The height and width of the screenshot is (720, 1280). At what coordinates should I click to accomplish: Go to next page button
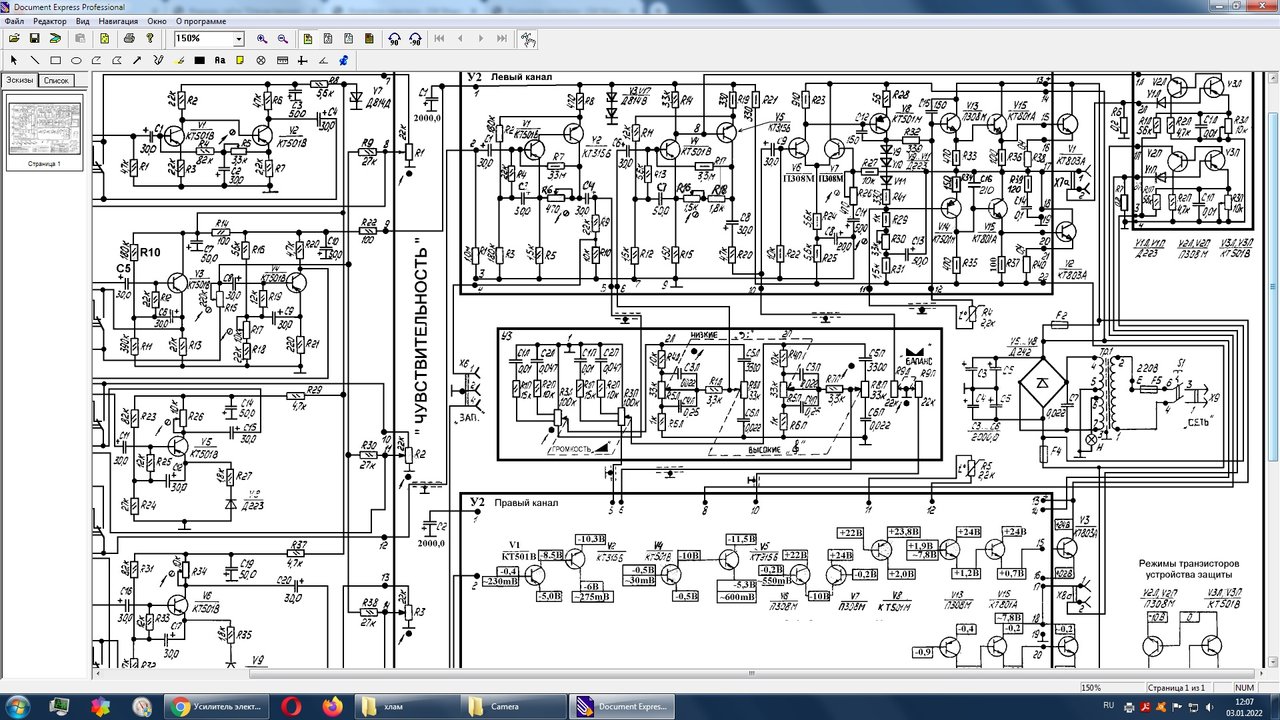tap(481, 38)
